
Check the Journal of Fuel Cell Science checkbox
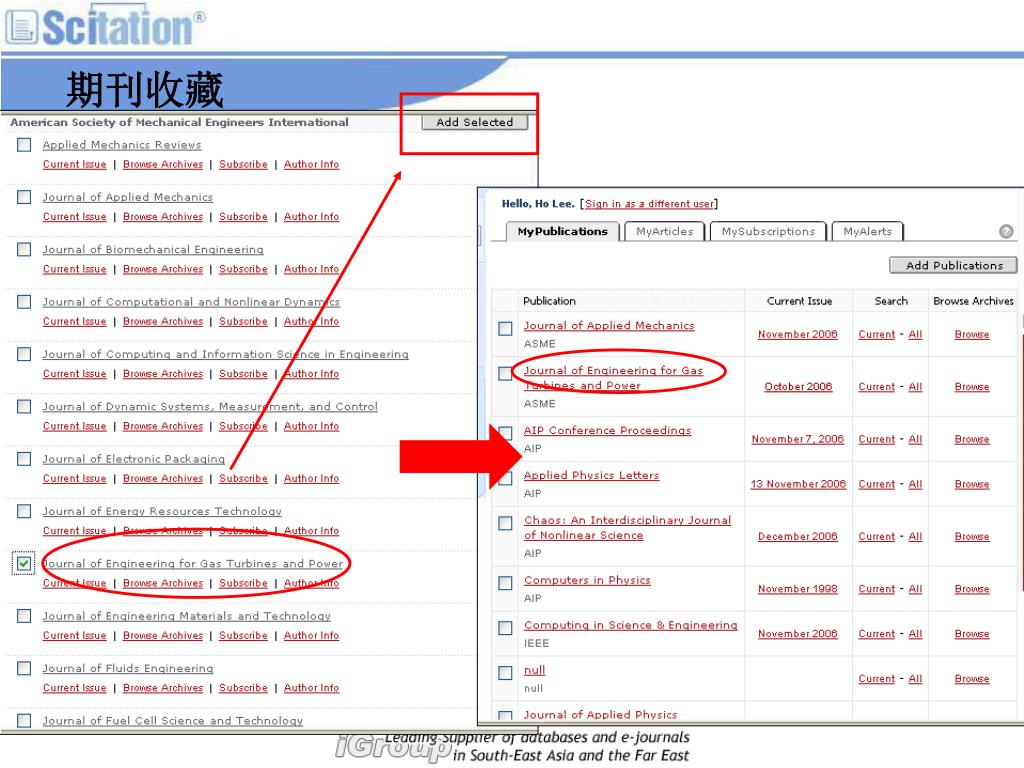(24, 720)
